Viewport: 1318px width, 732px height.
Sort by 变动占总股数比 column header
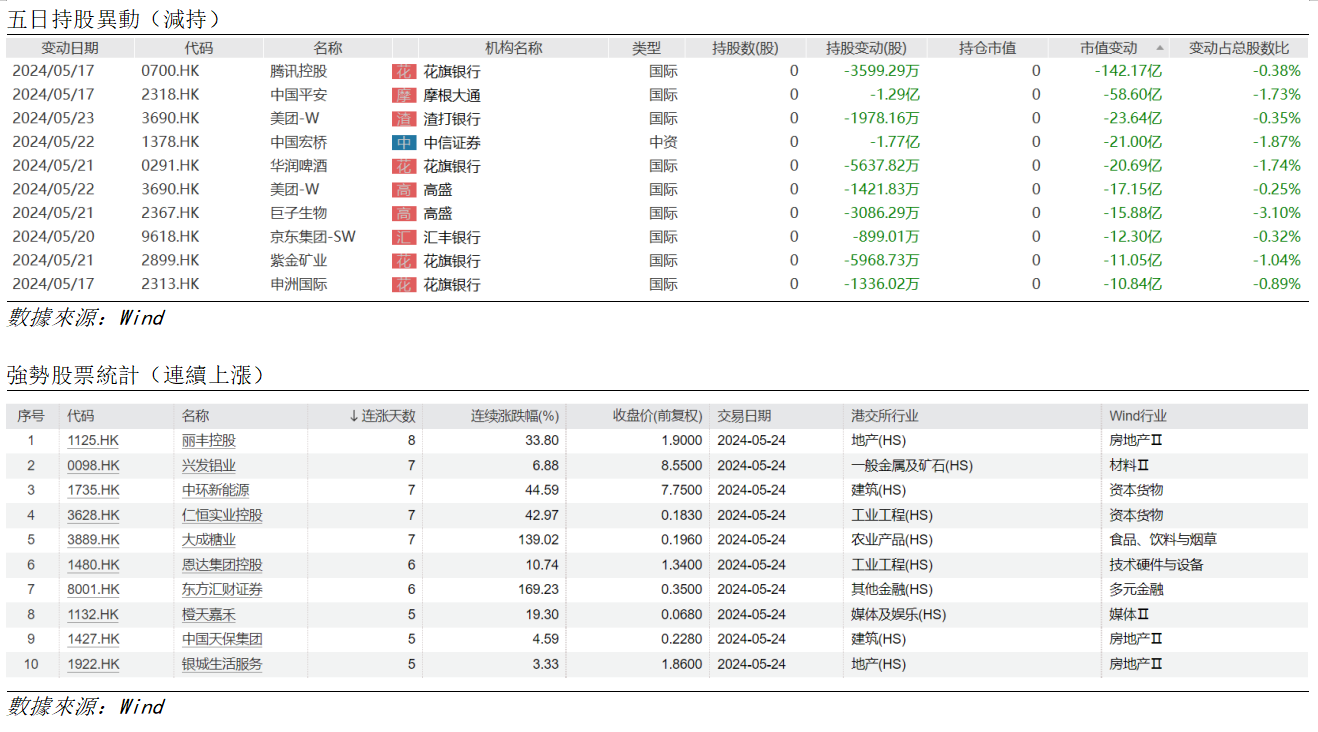pos(1239,48)
